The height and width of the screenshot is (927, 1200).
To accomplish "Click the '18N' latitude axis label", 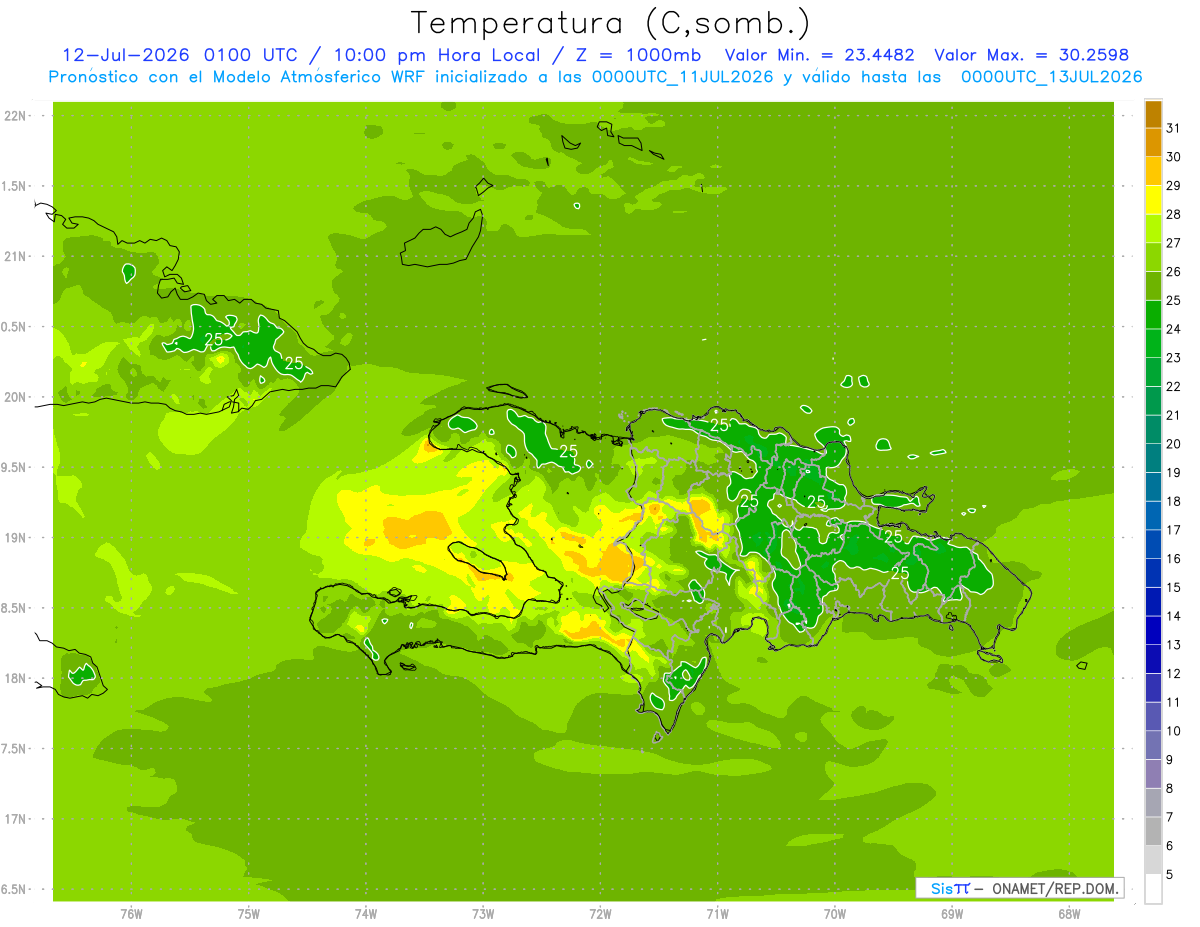I will (17, 678).
